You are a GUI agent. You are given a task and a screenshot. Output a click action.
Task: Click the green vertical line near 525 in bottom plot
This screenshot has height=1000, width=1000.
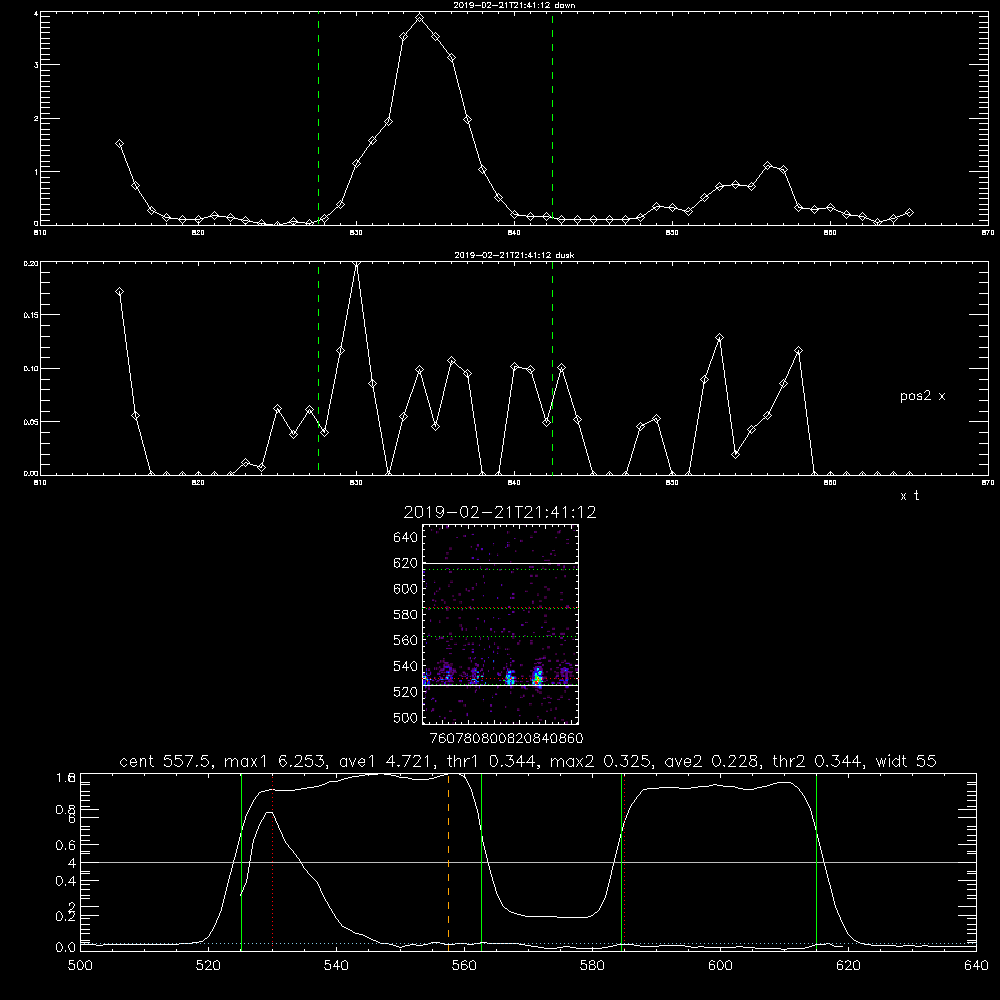coord(241,862)
